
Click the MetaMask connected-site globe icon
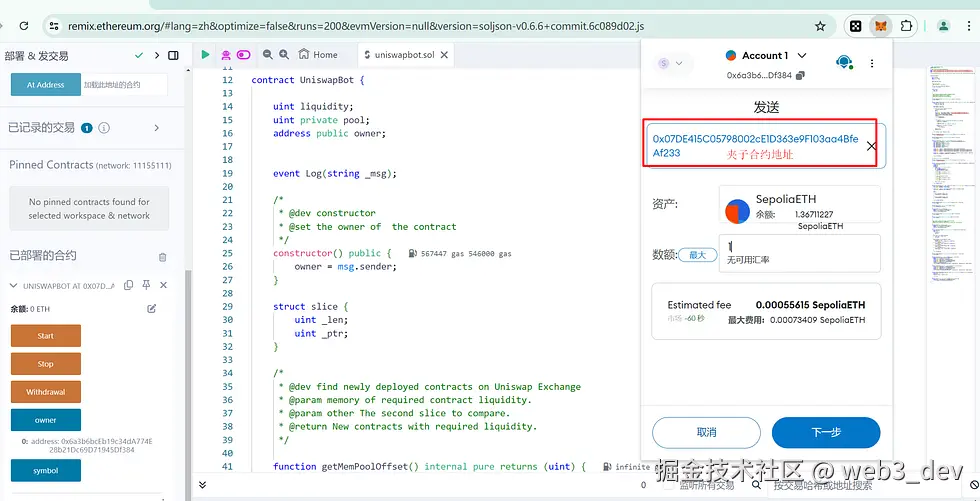click(844, 62)
